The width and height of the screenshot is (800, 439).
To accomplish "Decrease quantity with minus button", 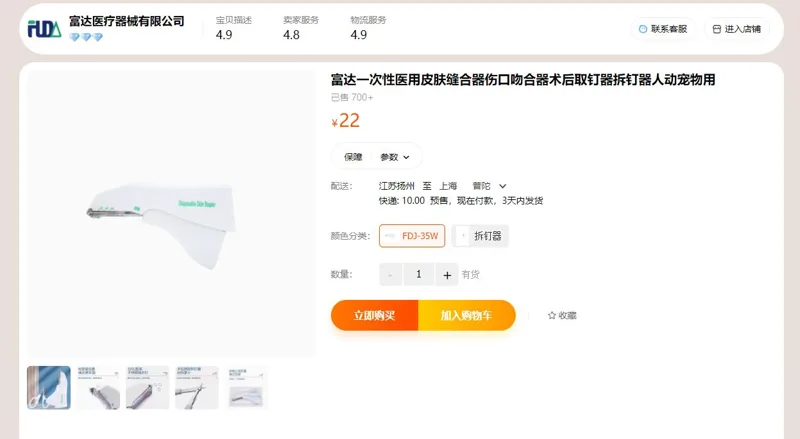I will point(390,275).
